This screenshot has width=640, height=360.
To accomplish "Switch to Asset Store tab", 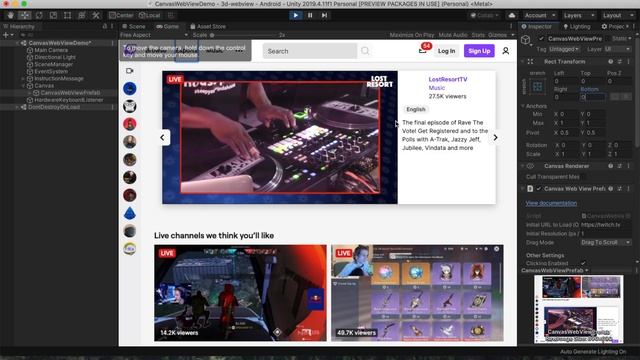I will [208, 26].
